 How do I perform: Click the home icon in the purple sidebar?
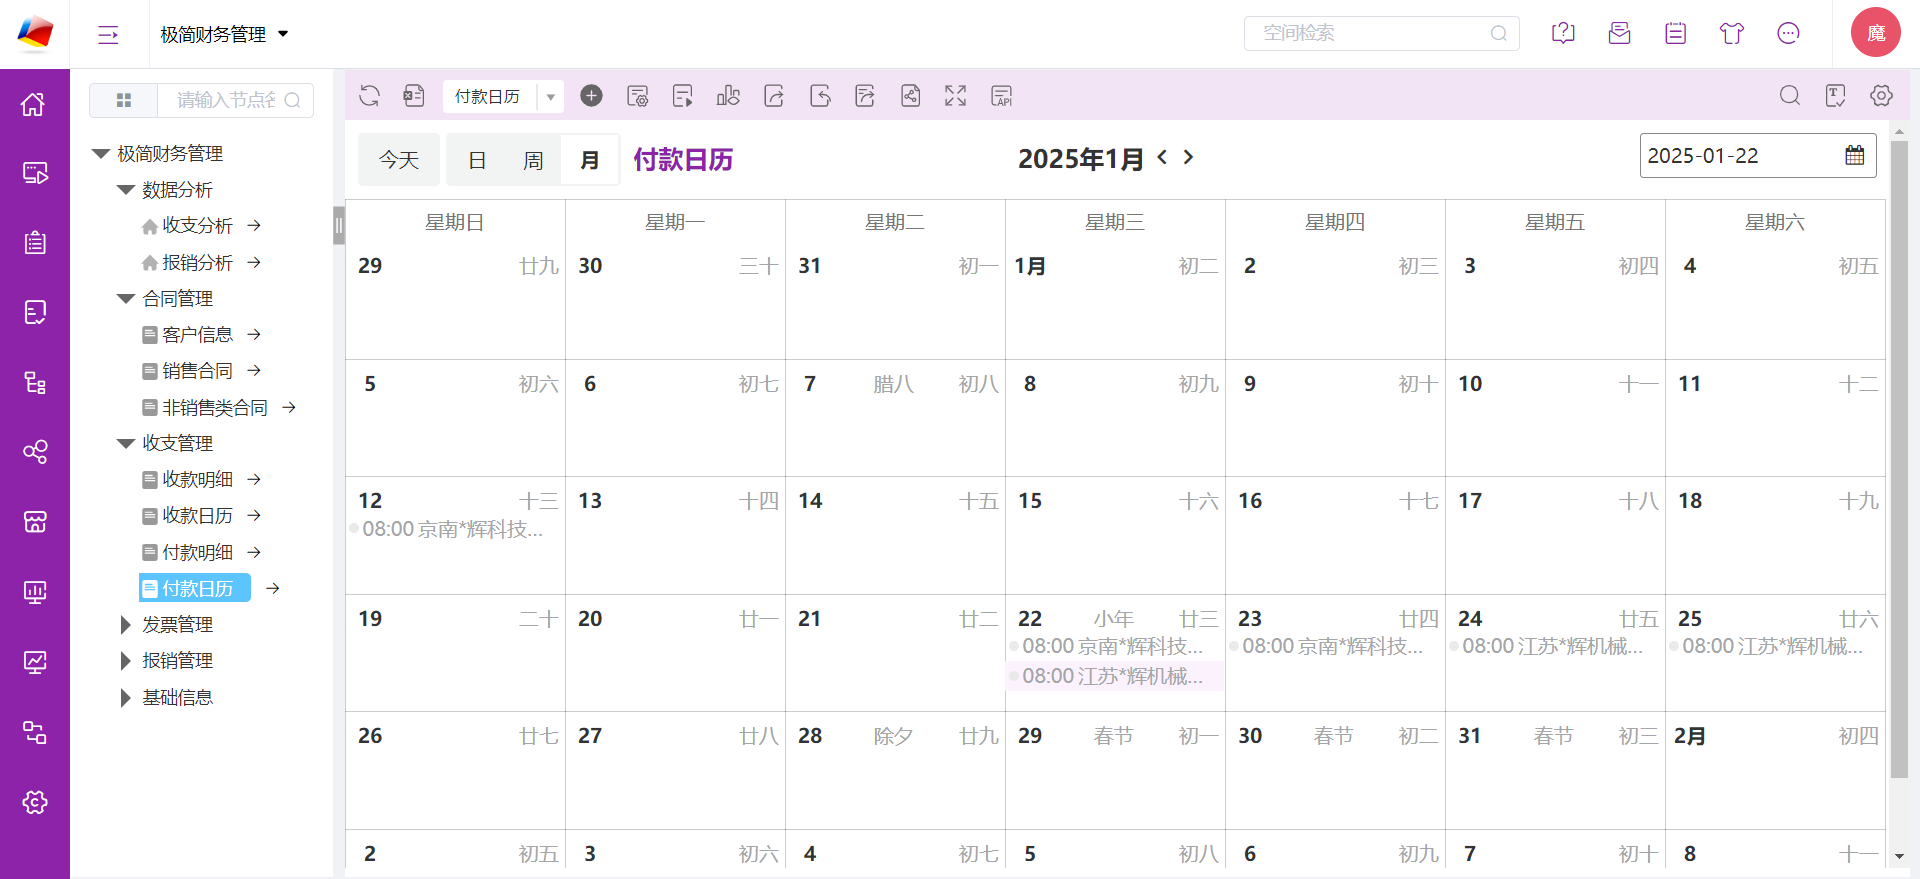pyautogui.click(x=35, y=104)
